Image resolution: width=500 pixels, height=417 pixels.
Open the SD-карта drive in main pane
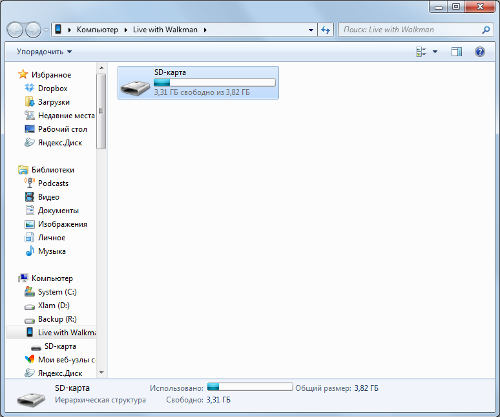(x=198, y=83)
